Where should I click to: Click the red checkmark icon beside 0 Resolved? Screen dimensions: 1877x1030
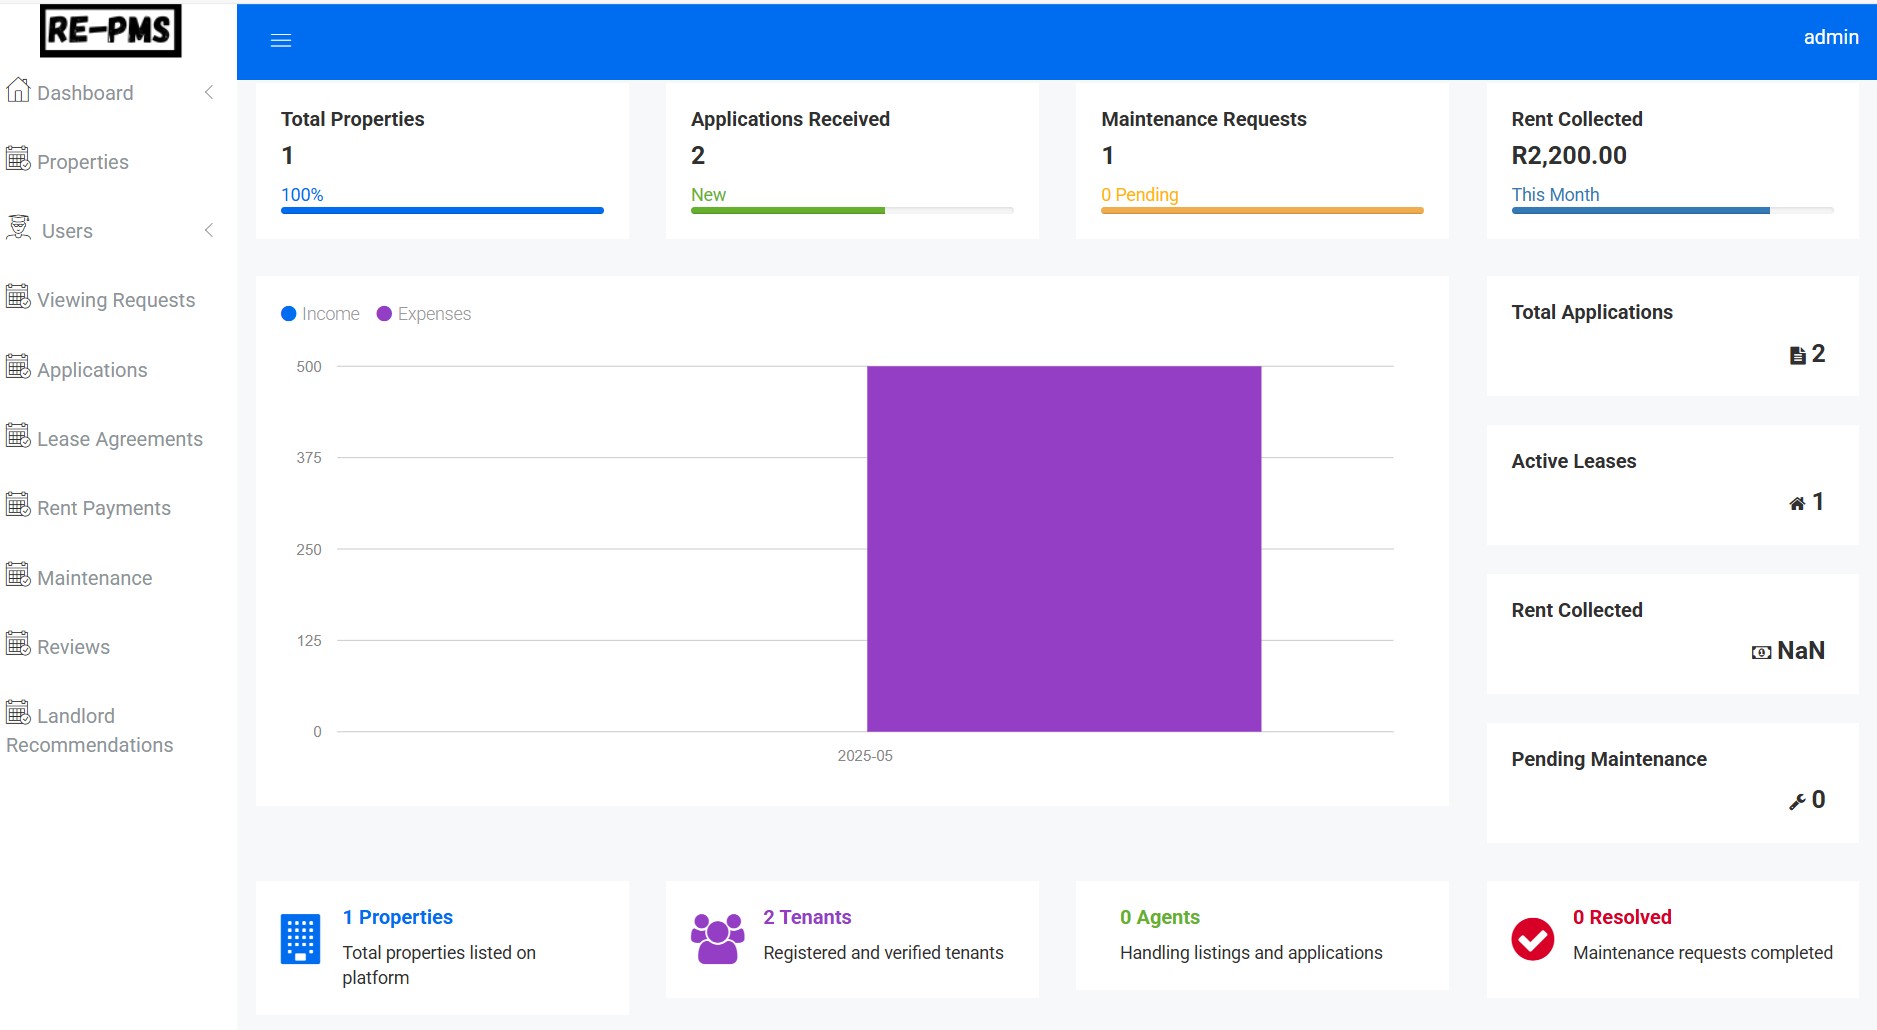[1535, 938]
